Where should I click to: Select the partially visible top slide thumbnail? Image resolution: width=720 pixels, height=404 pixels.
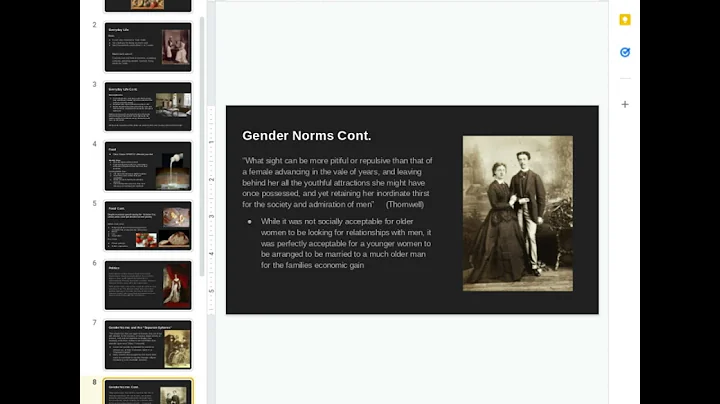point(148,6)
